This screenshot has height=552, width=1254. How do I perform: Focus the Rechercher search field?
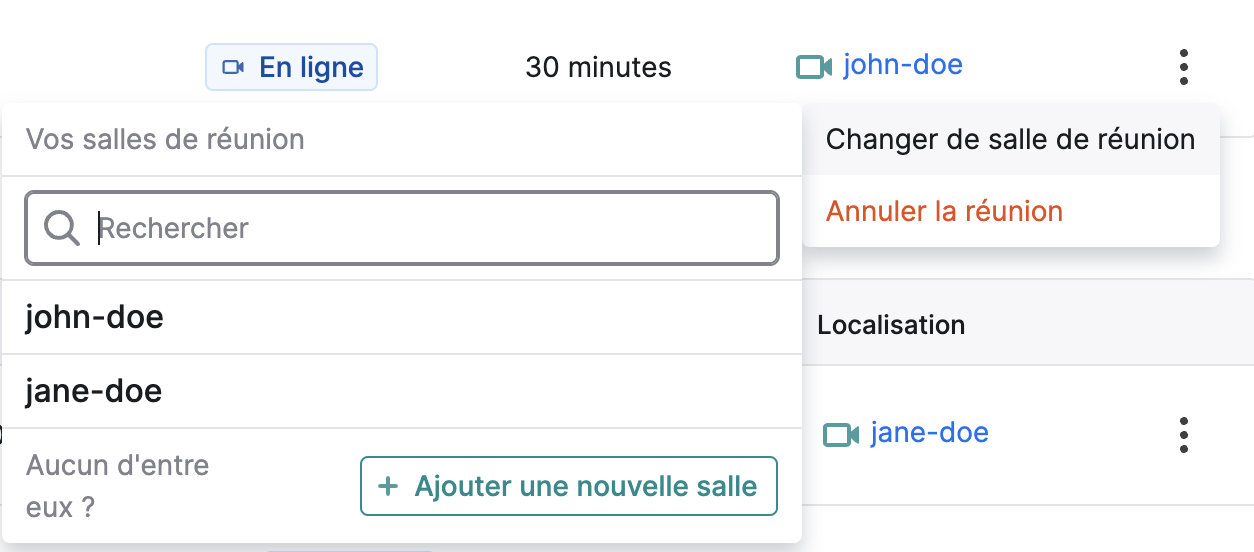[402, 228]
